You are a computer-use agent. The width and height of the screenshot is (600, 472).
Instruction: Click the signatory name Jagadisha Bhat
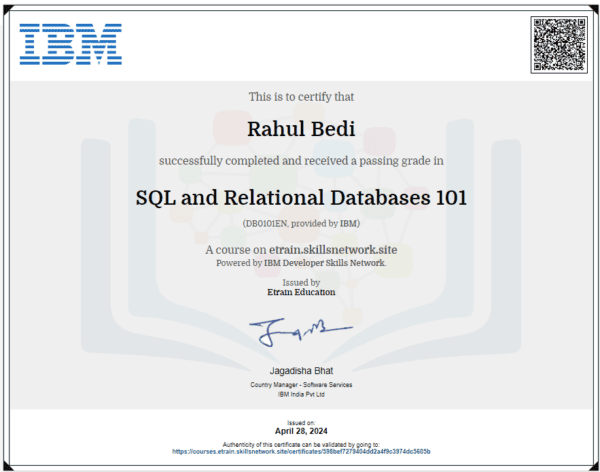(300, 371)
